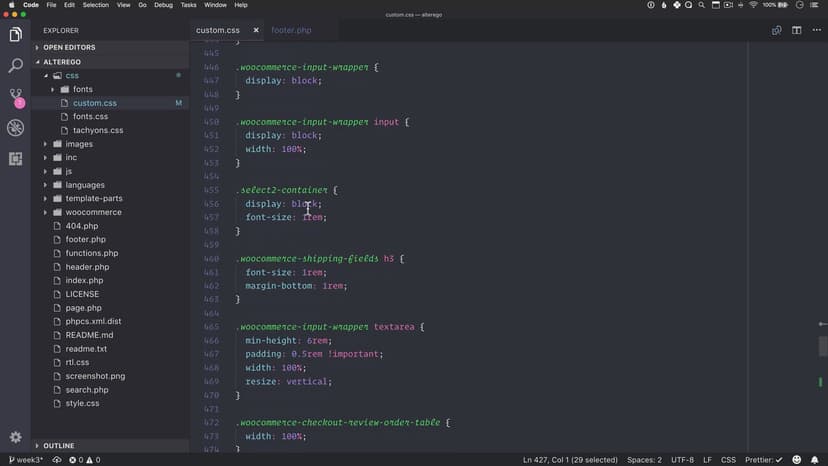828x466 pixels.
Task: Open the Search view icon
Action: [15, 66]
